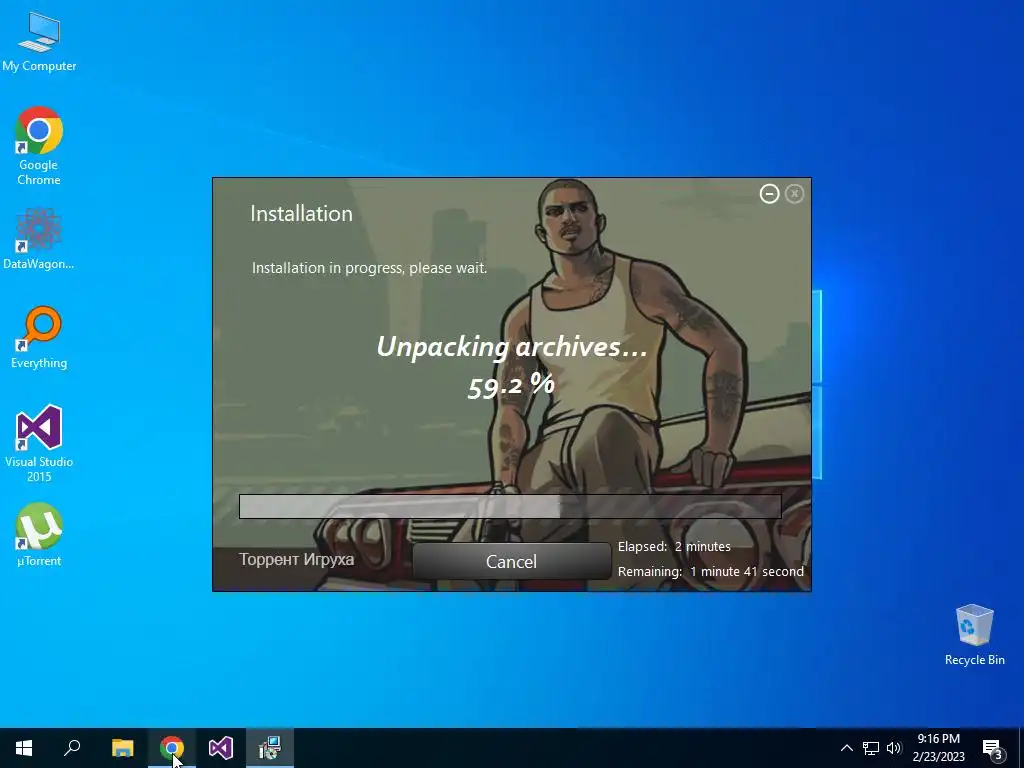The width and height of the screenshot is (1024, 768).
Task: Click the Торрент Игруха label
Action: pyautogui.click(x=296, y=560)
